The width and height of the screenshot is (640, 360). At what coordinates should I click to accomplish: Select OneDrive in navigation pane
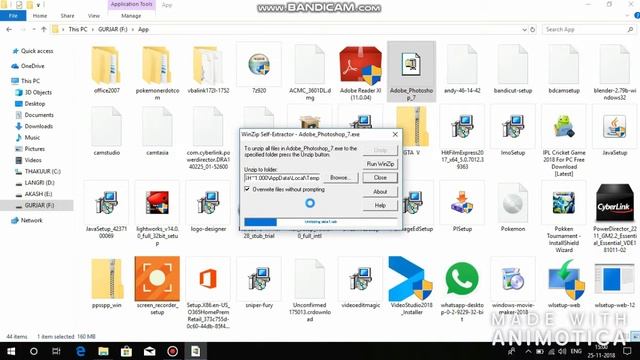click(28, 66)
